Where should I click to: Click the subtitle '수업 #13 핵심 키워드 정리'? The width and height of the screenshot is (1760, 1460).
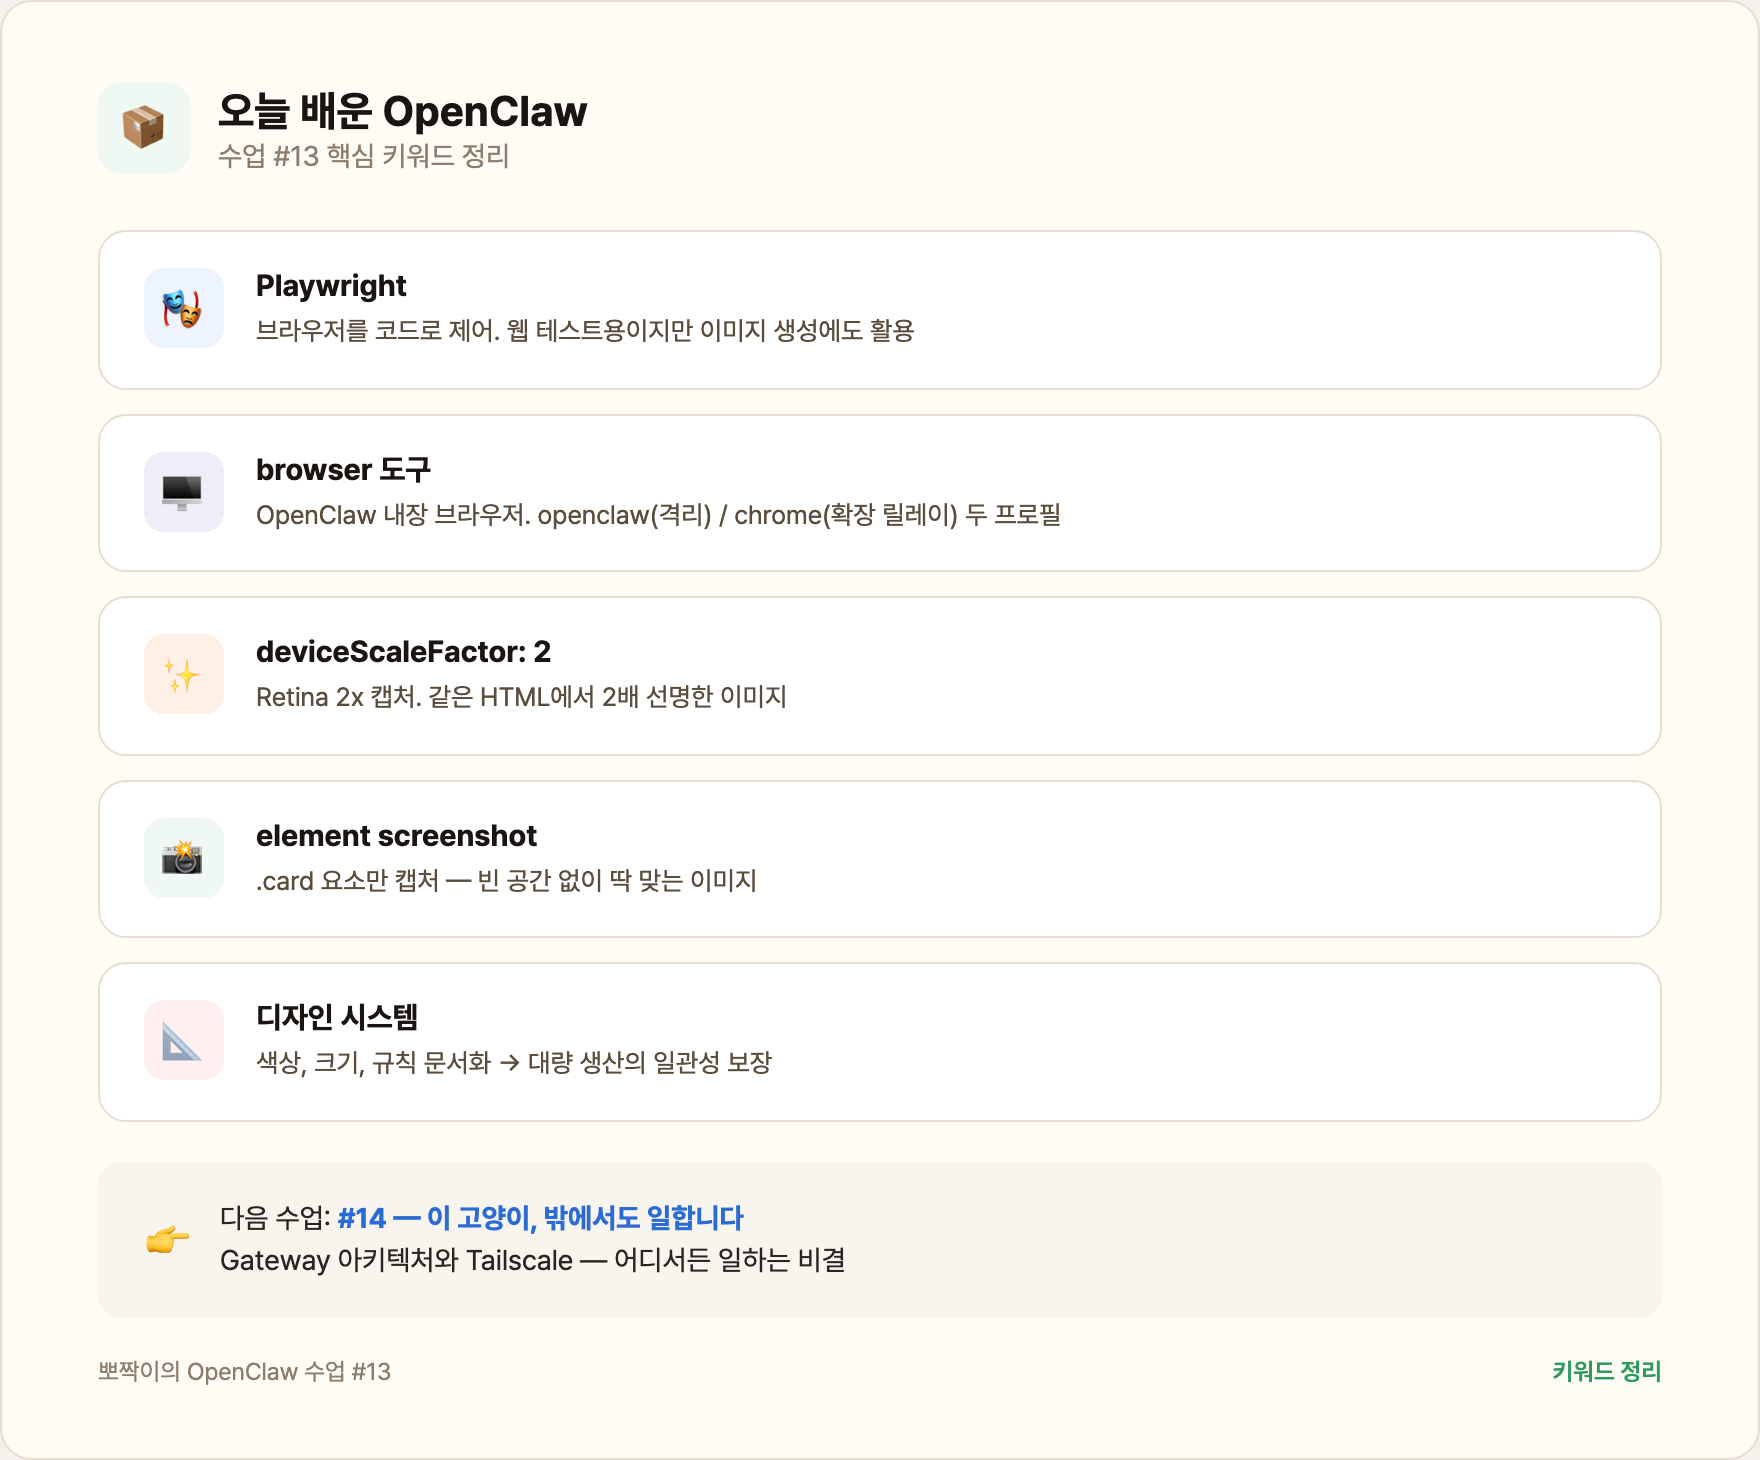[x=364, y=157]
